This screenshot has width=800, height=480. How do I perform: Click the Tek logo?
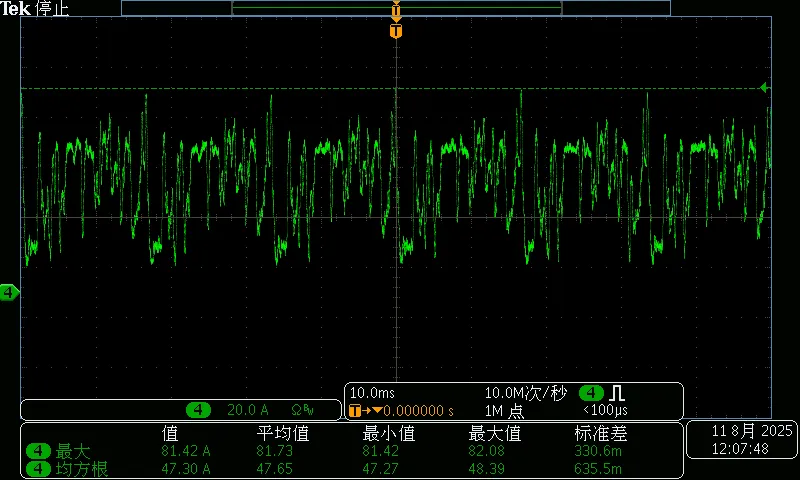[x=15, y=8]
